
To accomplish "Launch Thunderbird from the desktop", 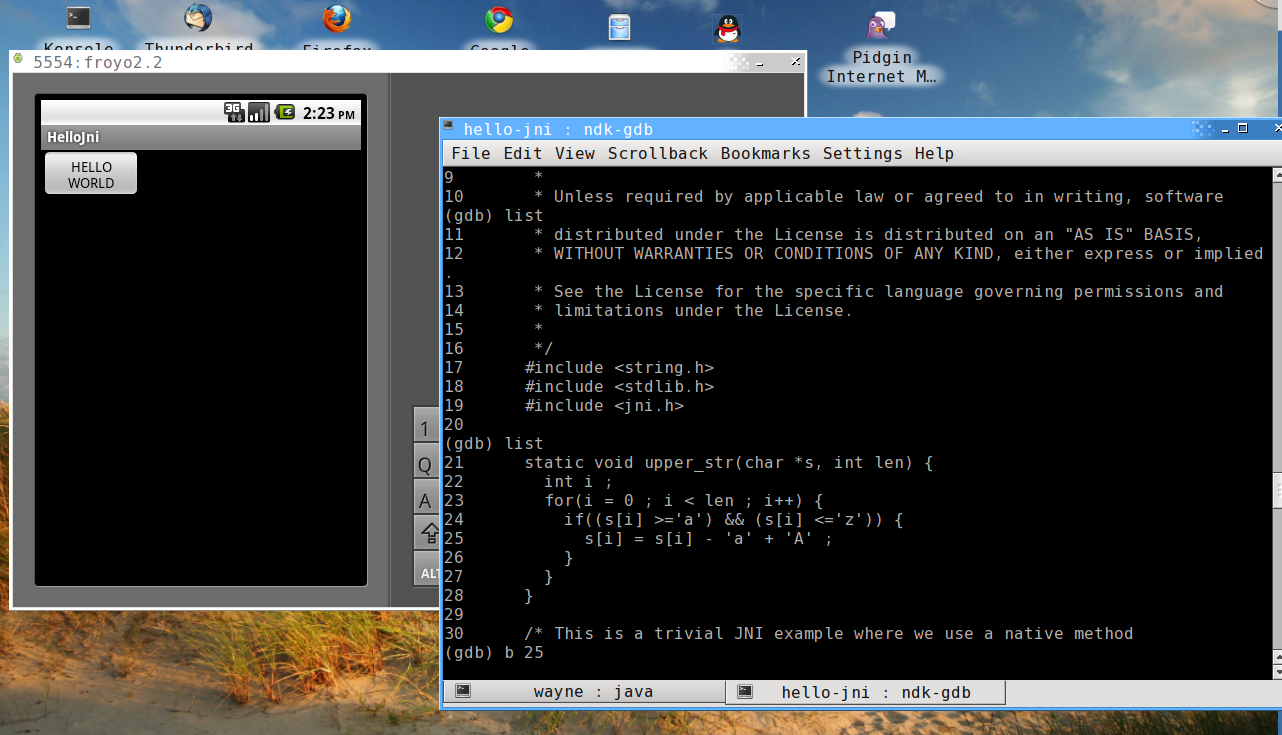I will tap(198, 18).
